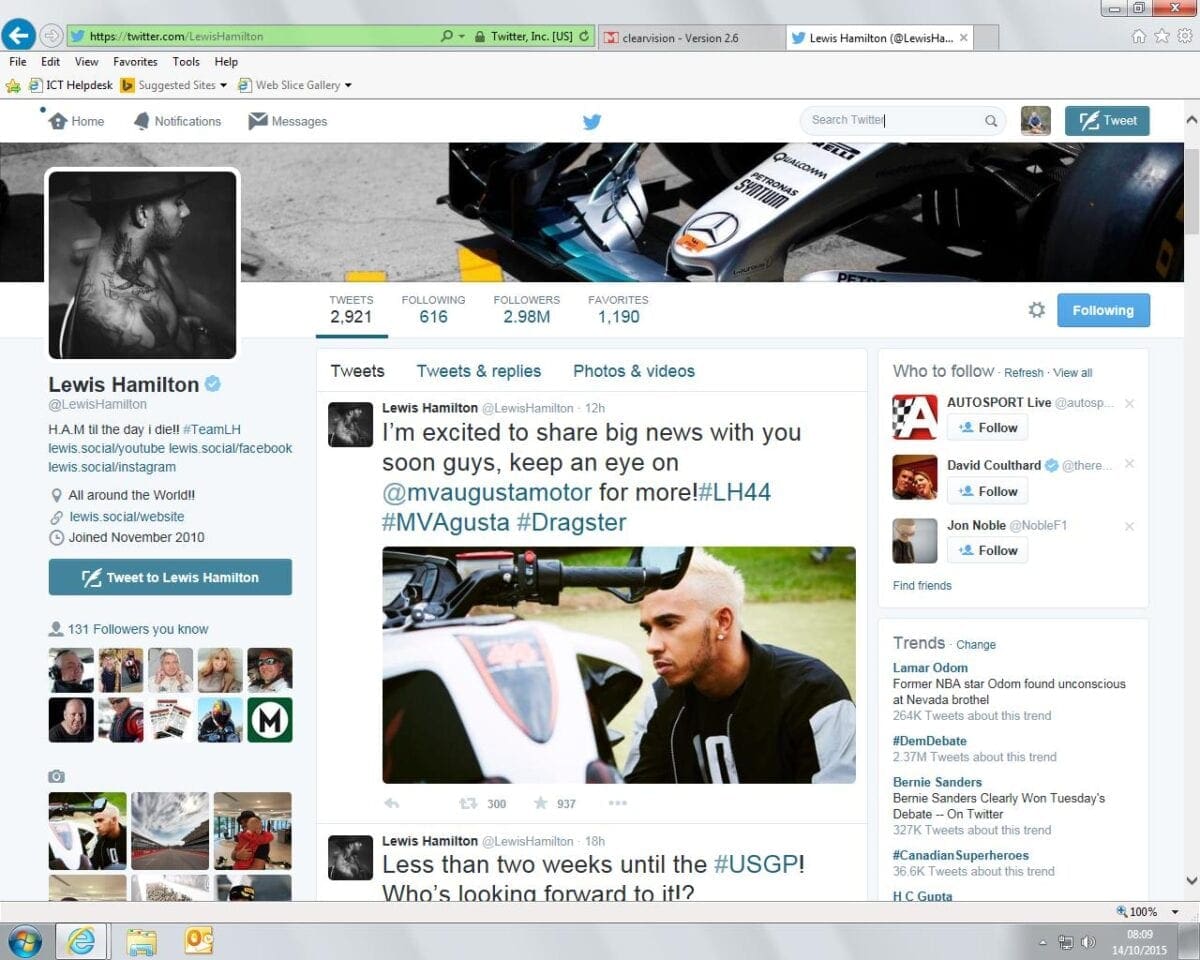Image resolution: width=1200 pixels, height=960 pixels.
Task: Click the Windows Start button
Action: point(24,941)
